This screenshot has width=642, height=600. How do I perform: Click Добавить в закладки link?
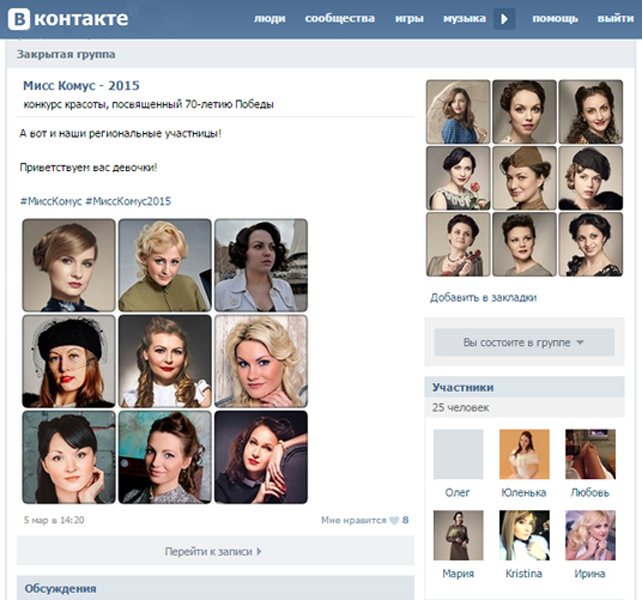point(483,297)
